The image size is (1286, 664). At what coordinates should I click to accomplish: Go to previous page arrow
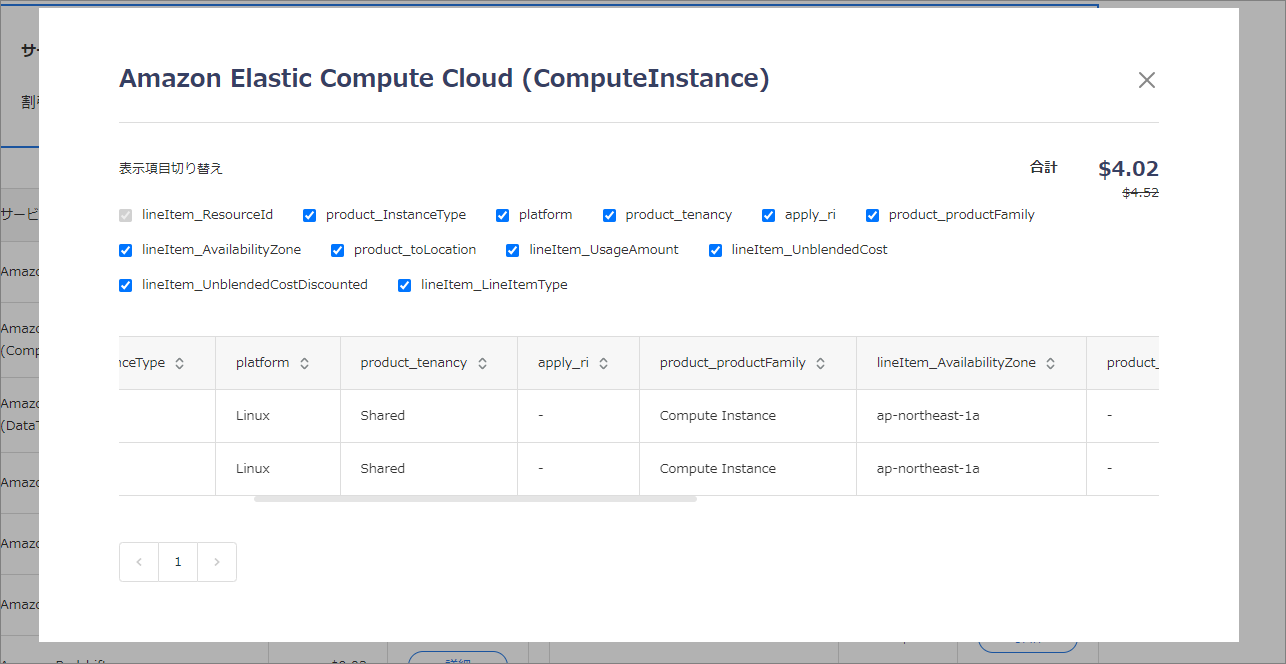point(139,562)
